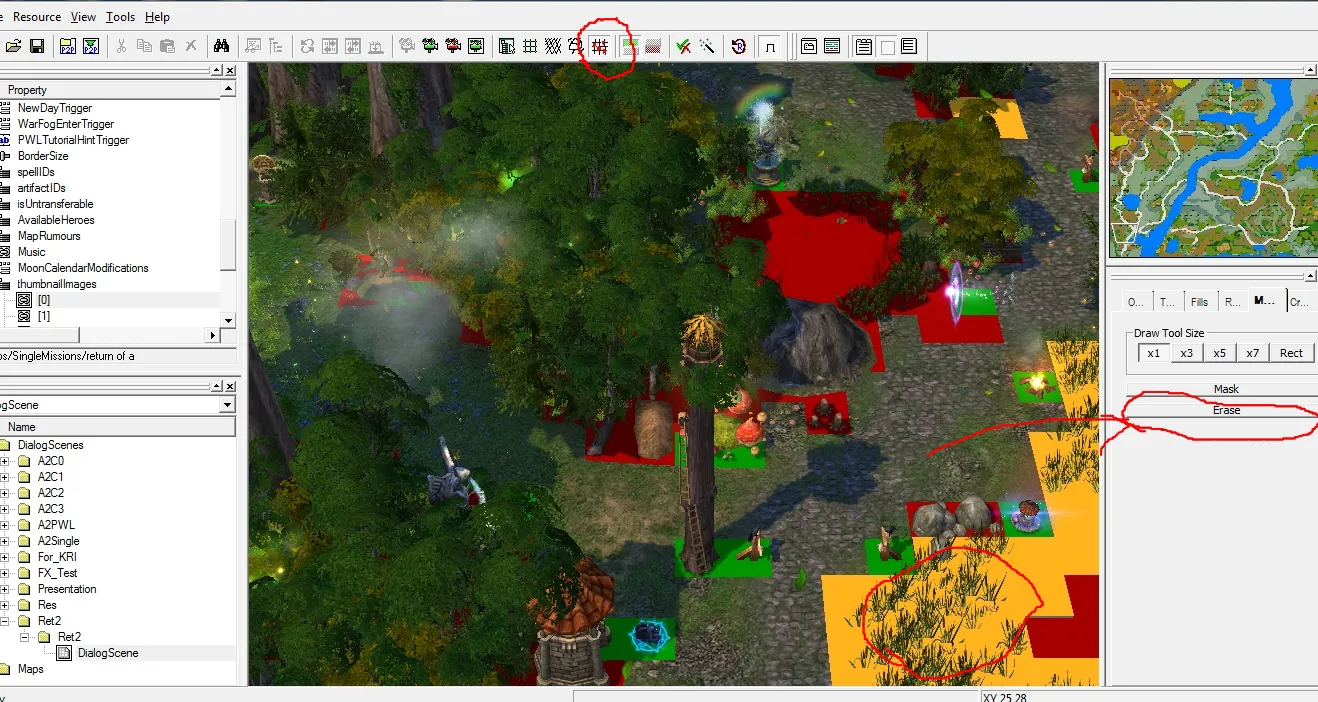Click the diagonal hatch grid icon
The width and height of the screenshot is (1318, 702).
point(552,46)
